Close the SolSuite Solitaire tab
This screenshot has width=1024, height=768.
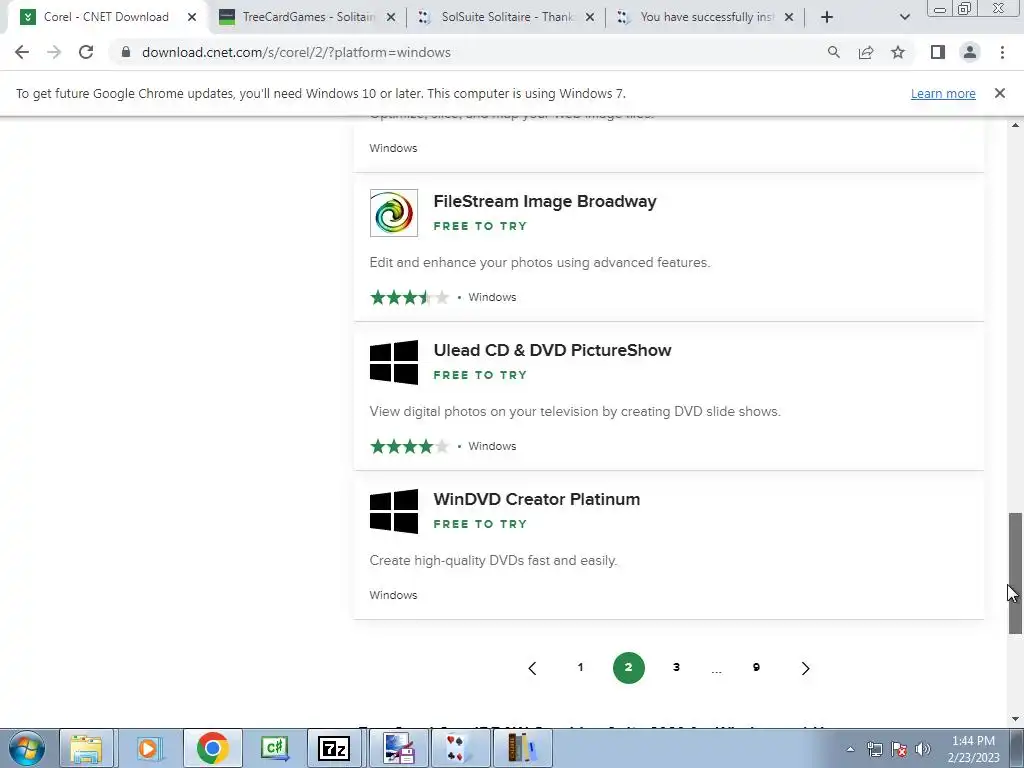(590, 17)
